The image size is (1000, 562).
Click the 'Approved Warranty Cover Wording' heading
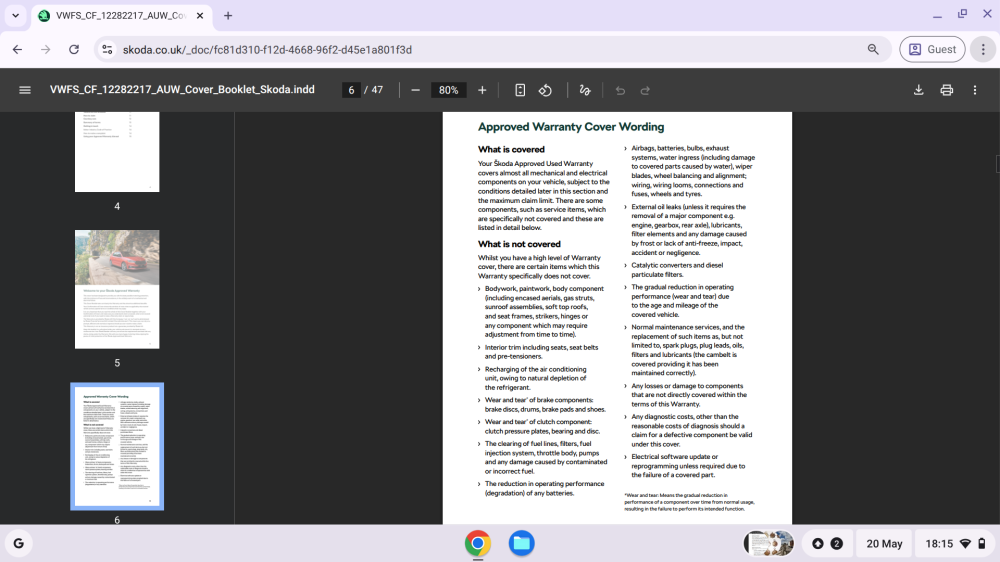571,127
